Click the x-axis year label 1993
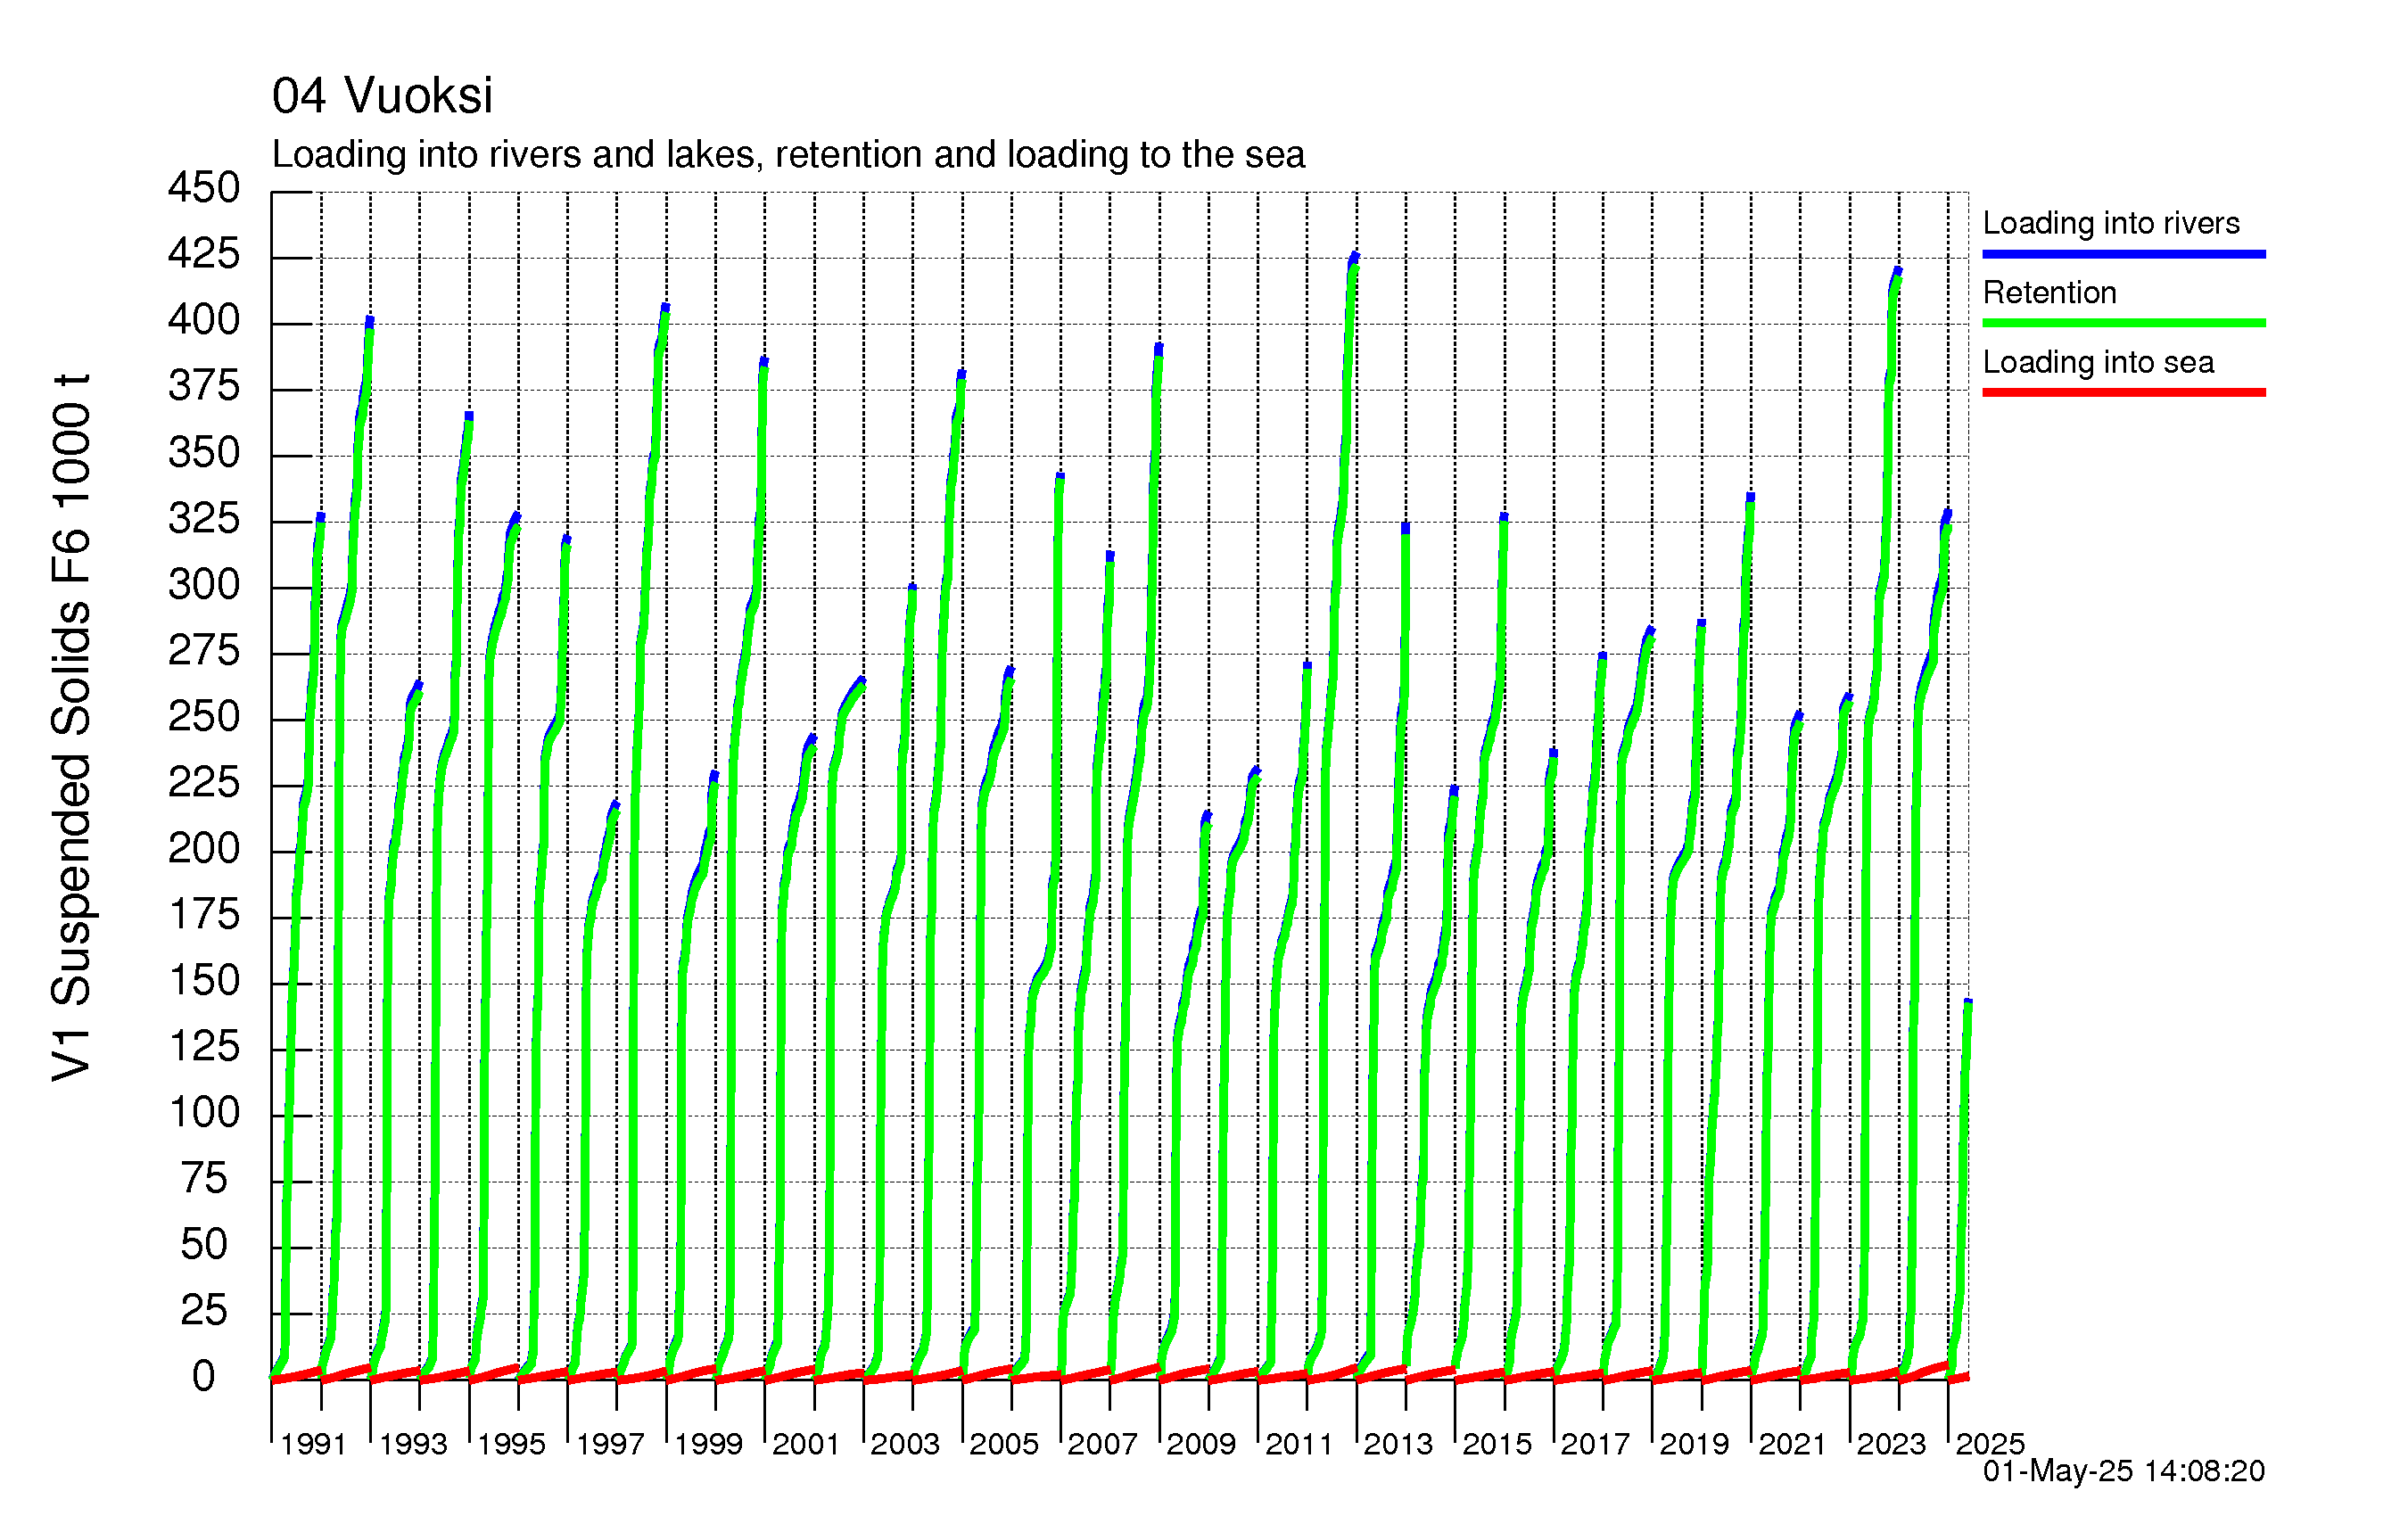Screen dimensions: 2408x1516 point(413,1444)
